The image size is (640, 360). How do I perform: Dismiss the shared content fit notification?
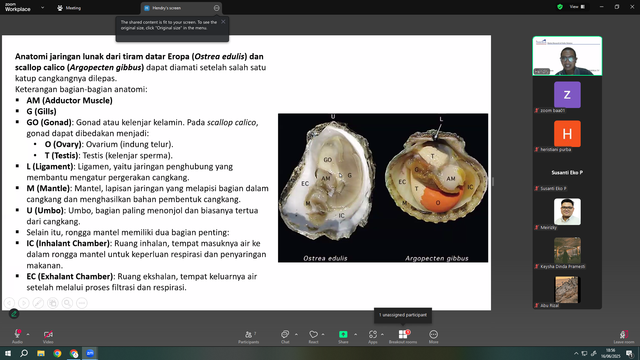pos(223,22)
